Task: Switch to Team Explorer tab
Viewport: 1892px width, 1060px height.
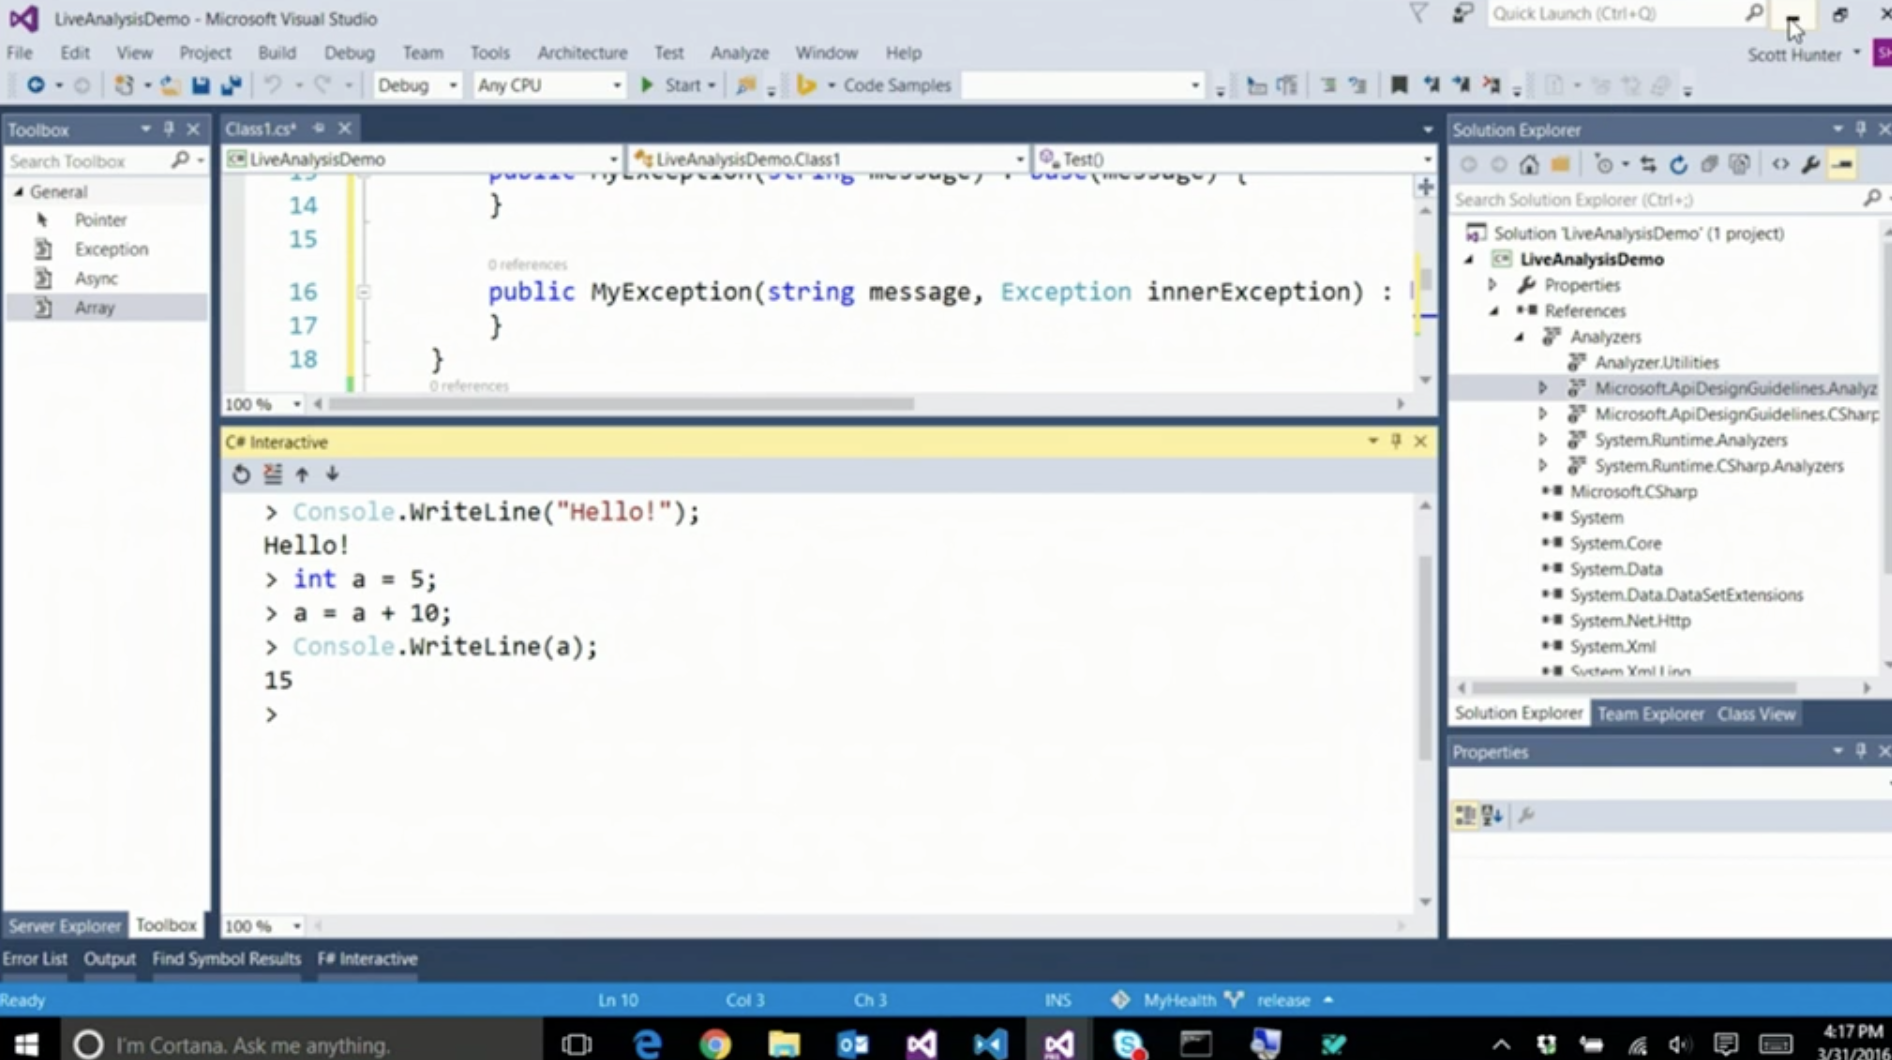Action: click(x=1650, y=714)
